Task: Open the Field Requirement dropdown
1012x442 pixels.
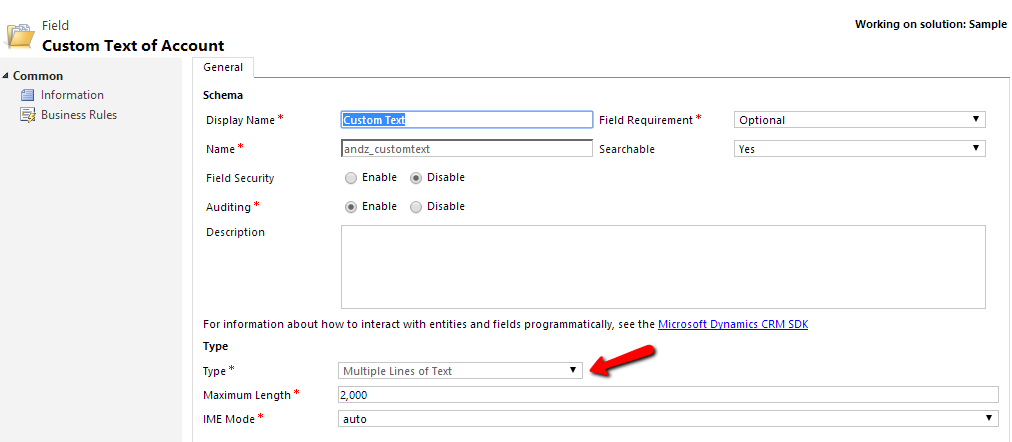Action: [x=859, y=120]
